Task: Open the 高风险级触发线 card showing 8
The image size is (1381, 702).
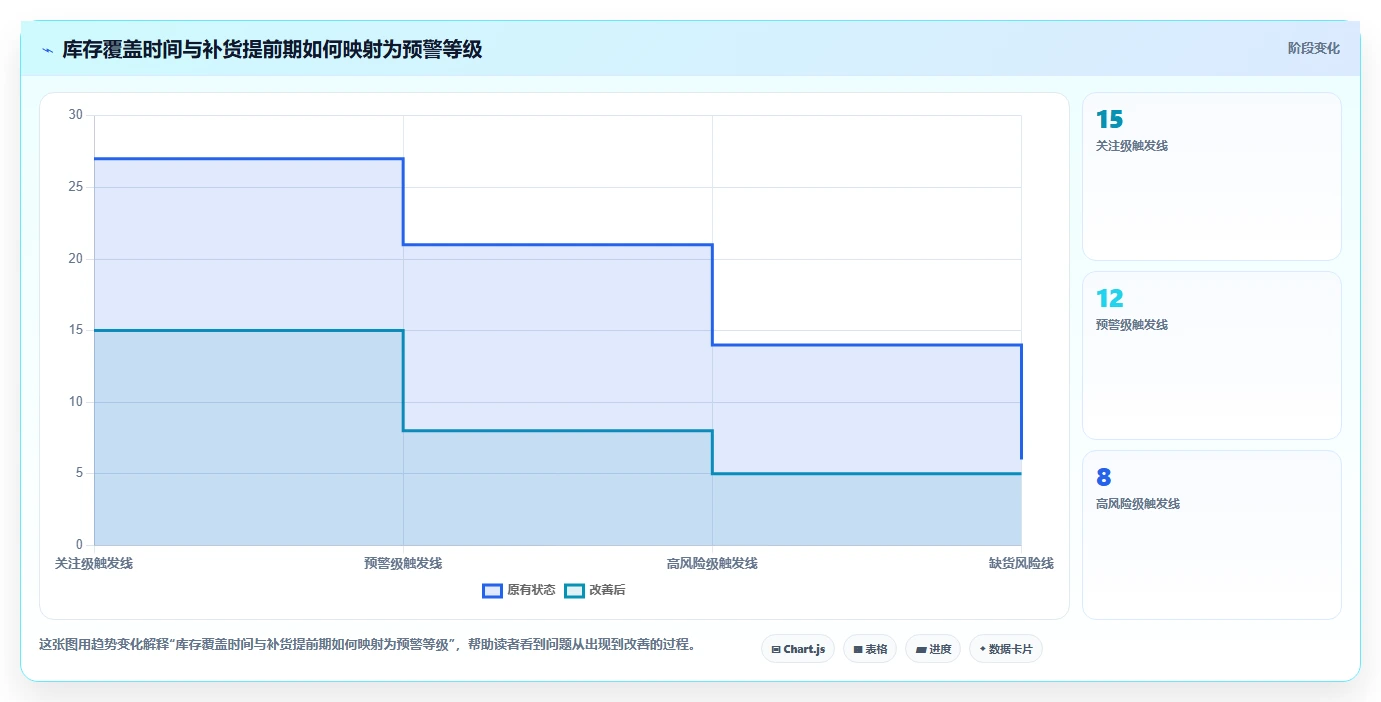Action: pyautogui.click(x=1211, y=535)
